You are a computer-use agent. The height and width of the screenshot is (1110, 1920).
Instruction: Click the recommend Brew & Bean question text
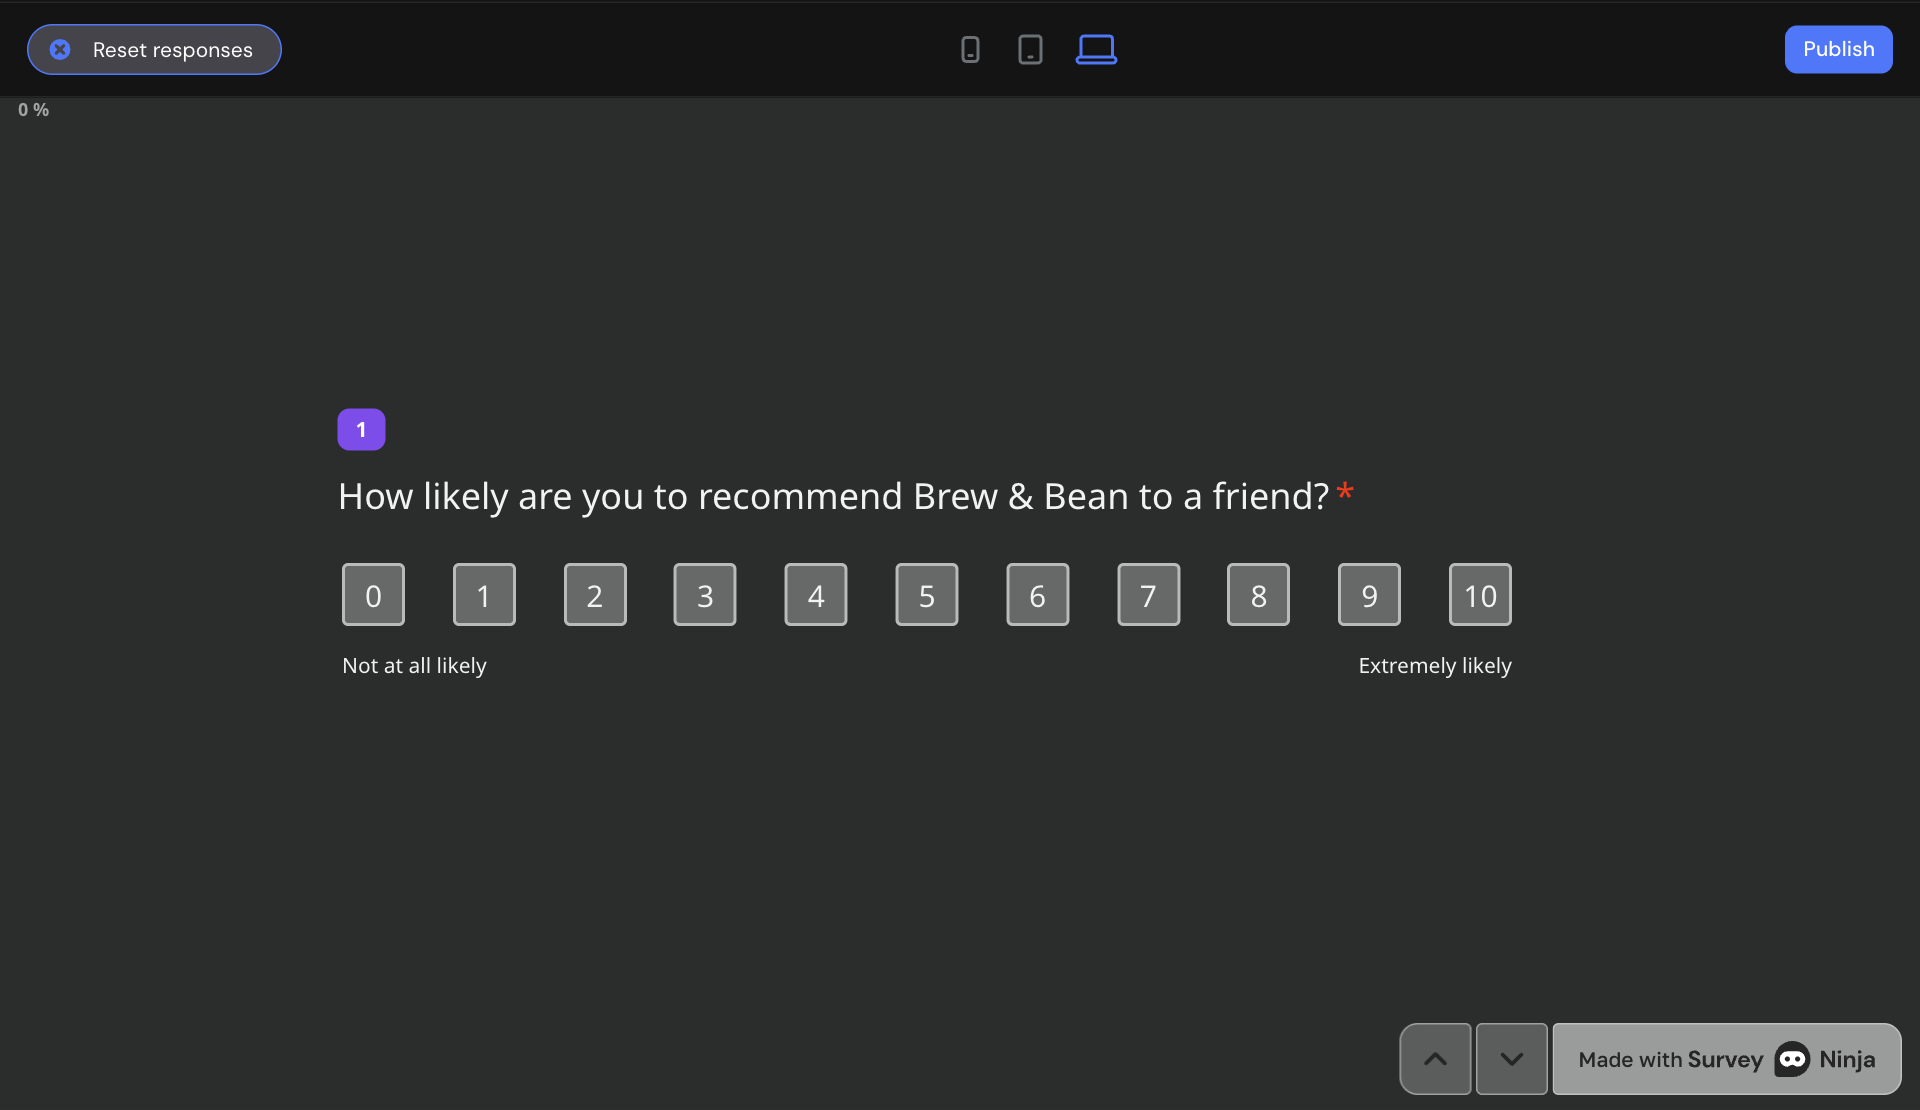834,497
